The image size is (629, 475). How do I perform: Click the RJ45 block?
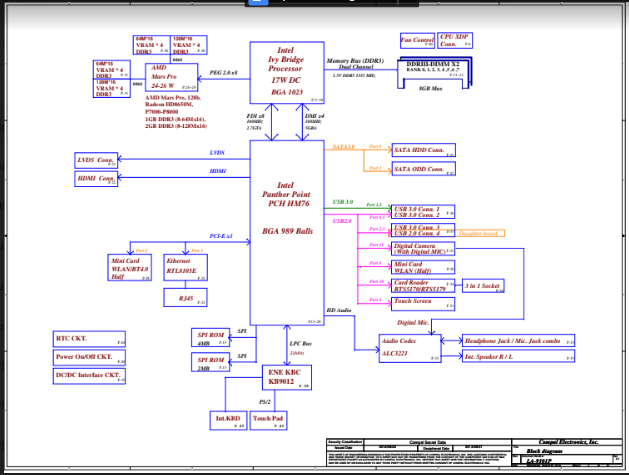click(185, 298)
